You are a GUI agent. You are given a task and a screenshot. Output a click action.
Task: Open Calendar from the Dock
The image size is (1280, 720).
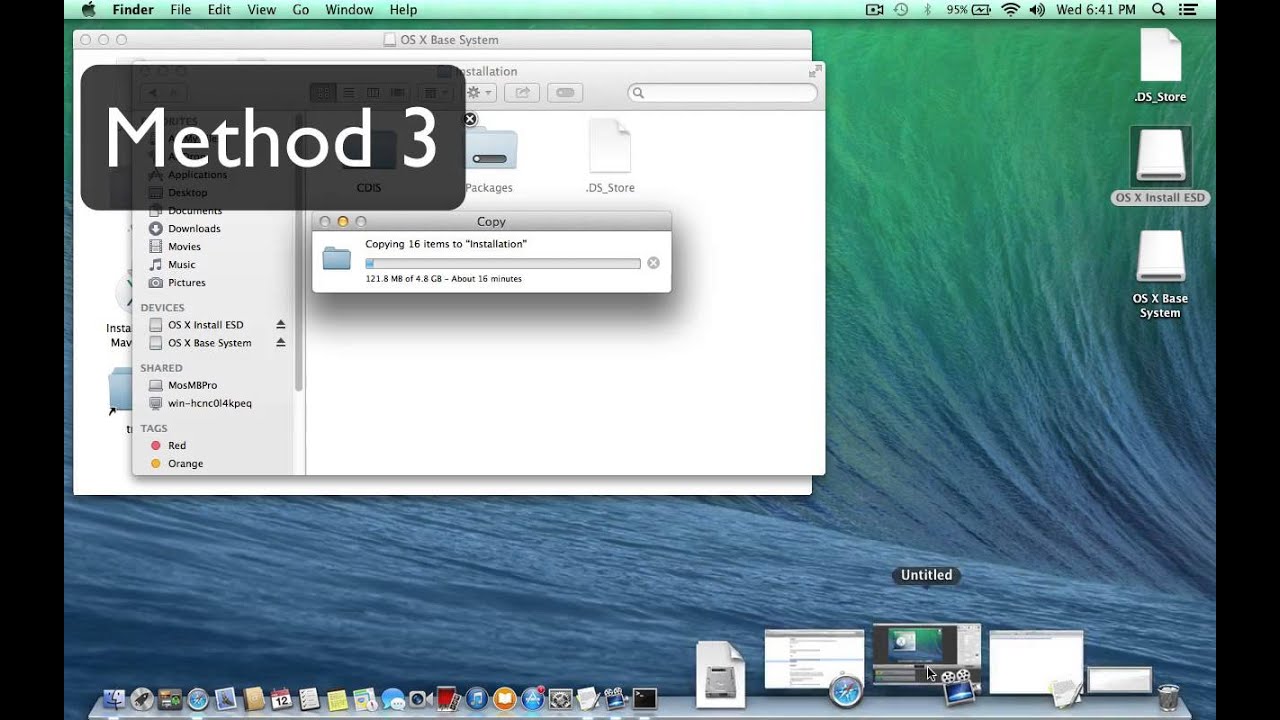click(281, 699)
